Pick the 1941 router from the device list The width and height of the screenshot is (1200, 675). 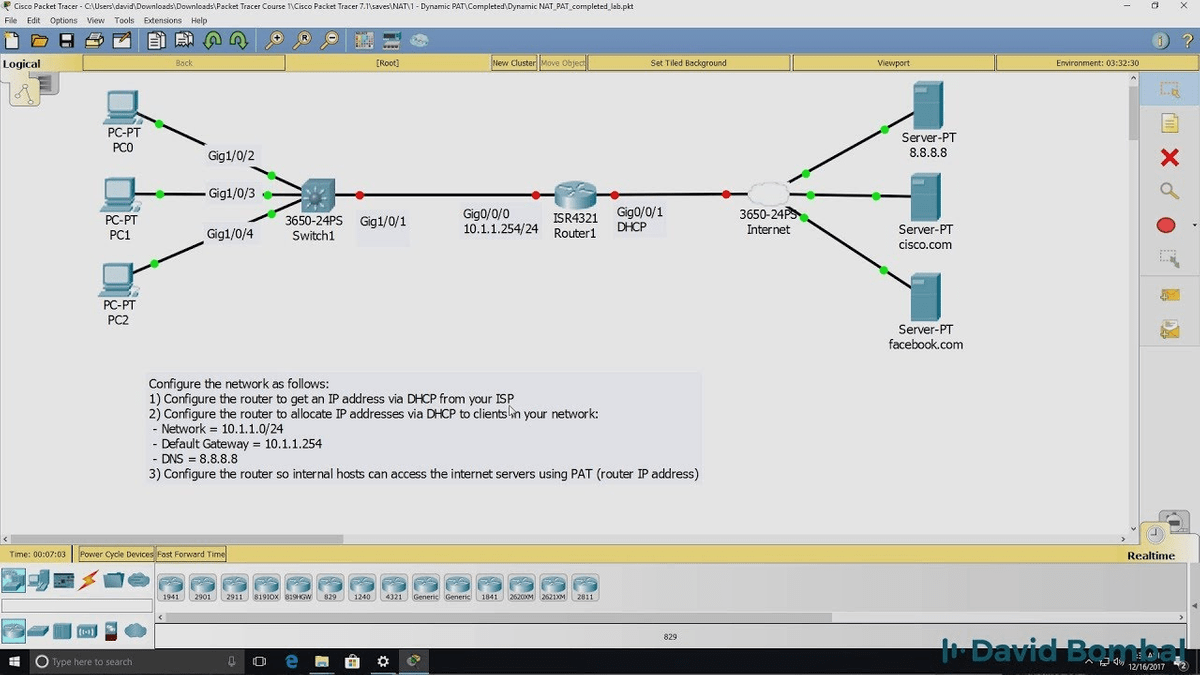coord(171,587)
